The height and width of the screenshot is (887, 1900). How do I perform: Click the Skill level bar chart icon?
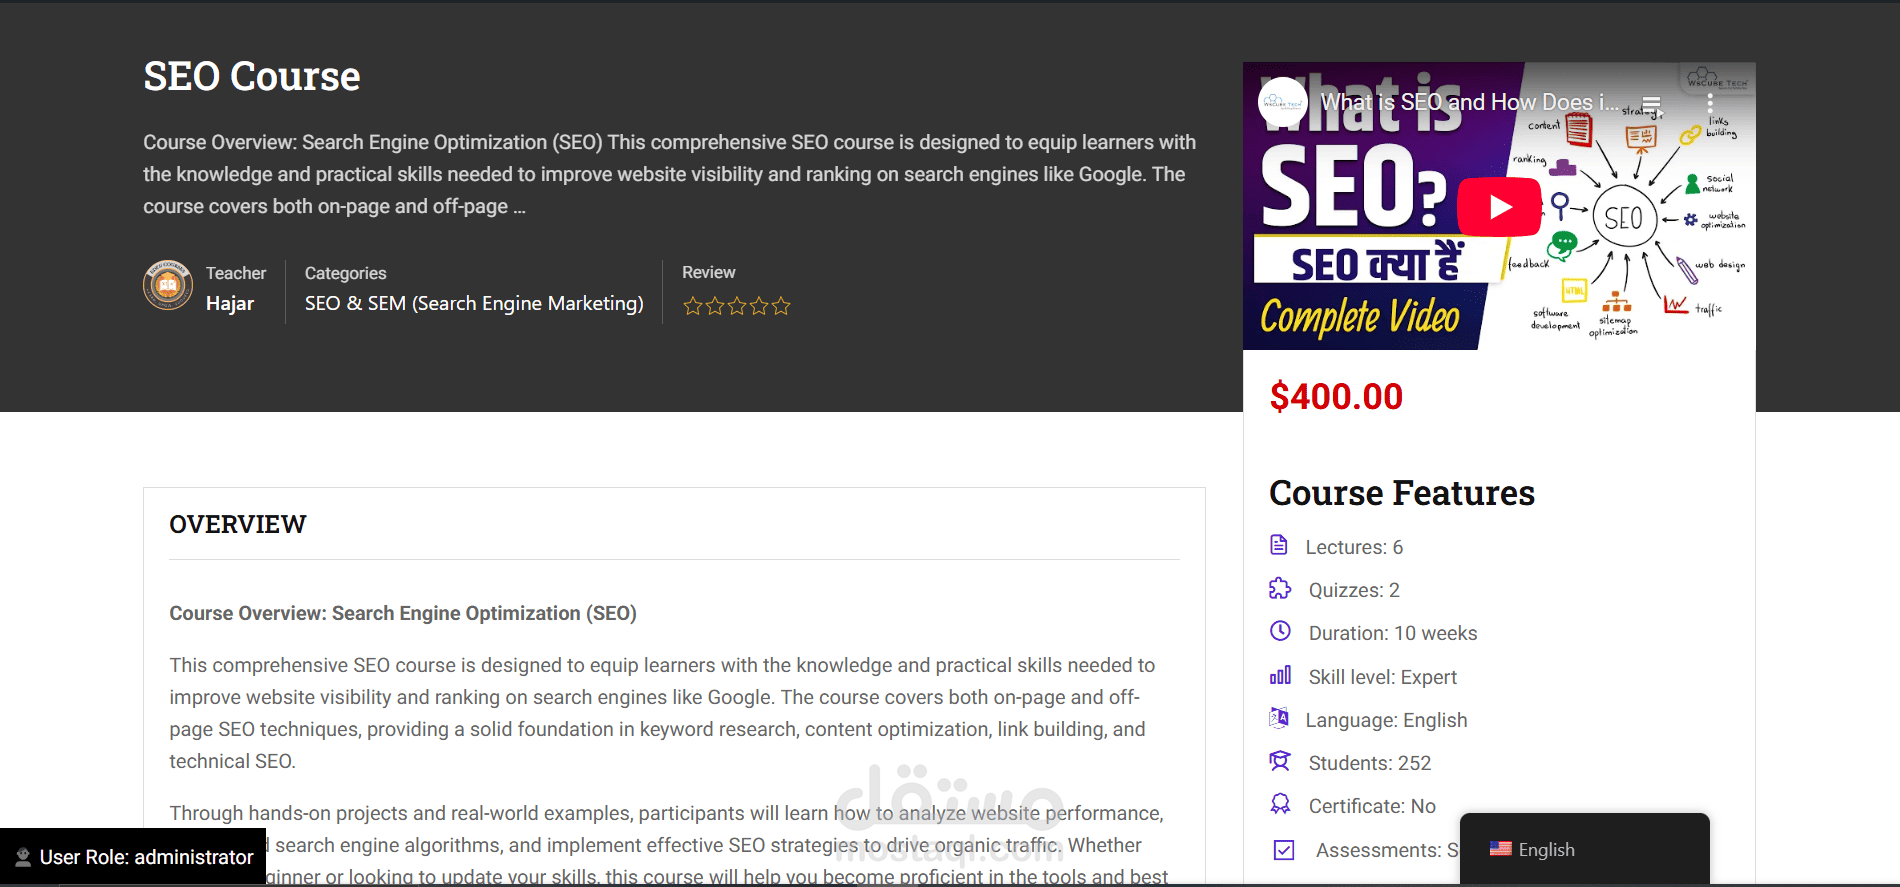point(1280,675)
